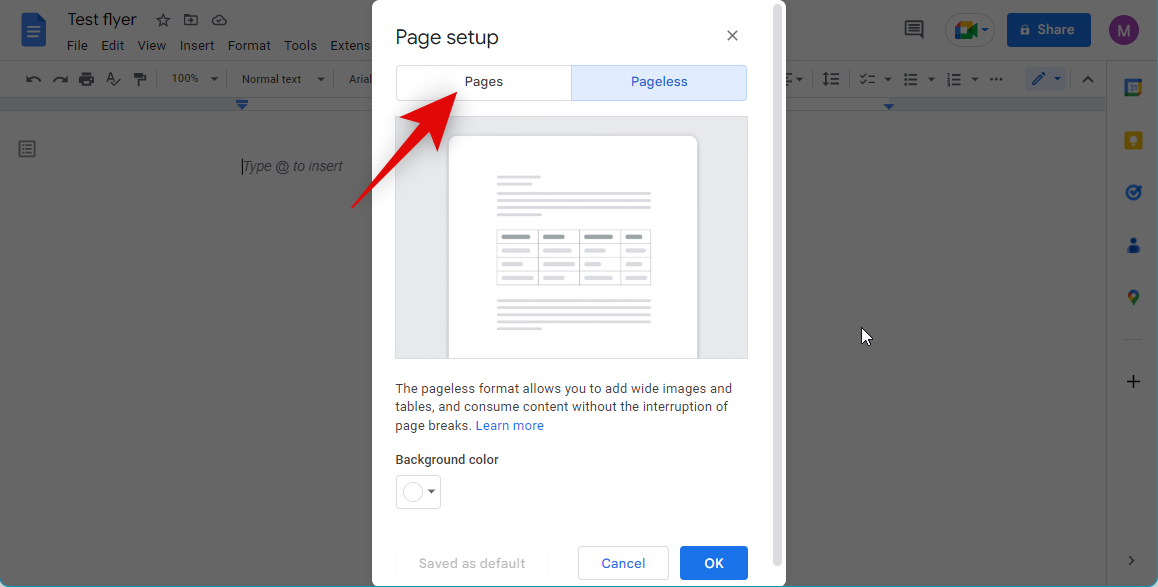Star the Test flyer document

click(163, 21)
